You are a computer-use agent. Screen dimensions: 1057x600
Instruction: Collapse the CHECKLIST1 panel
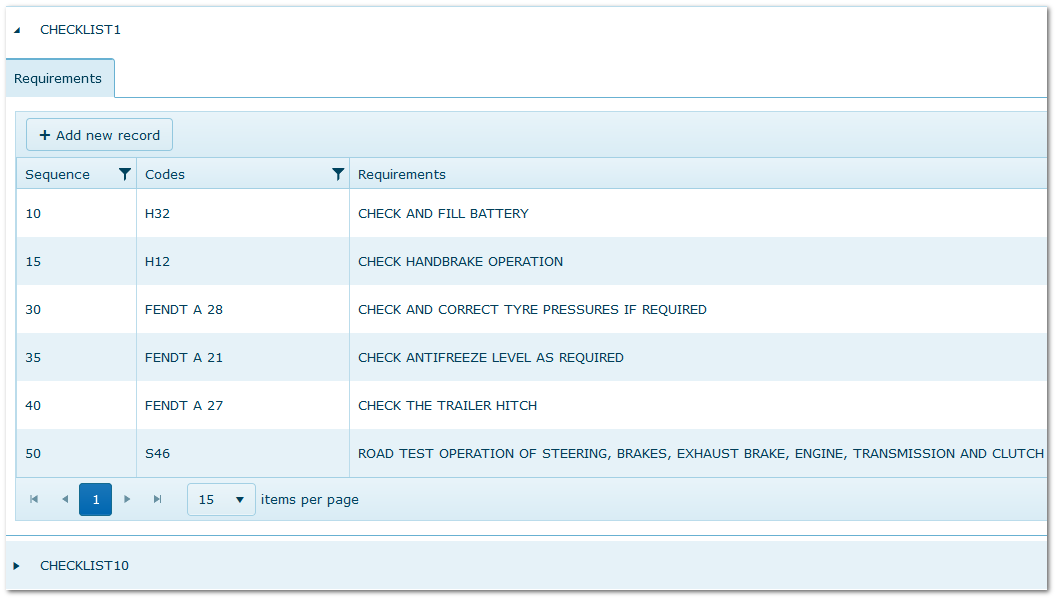click(17, 30)
